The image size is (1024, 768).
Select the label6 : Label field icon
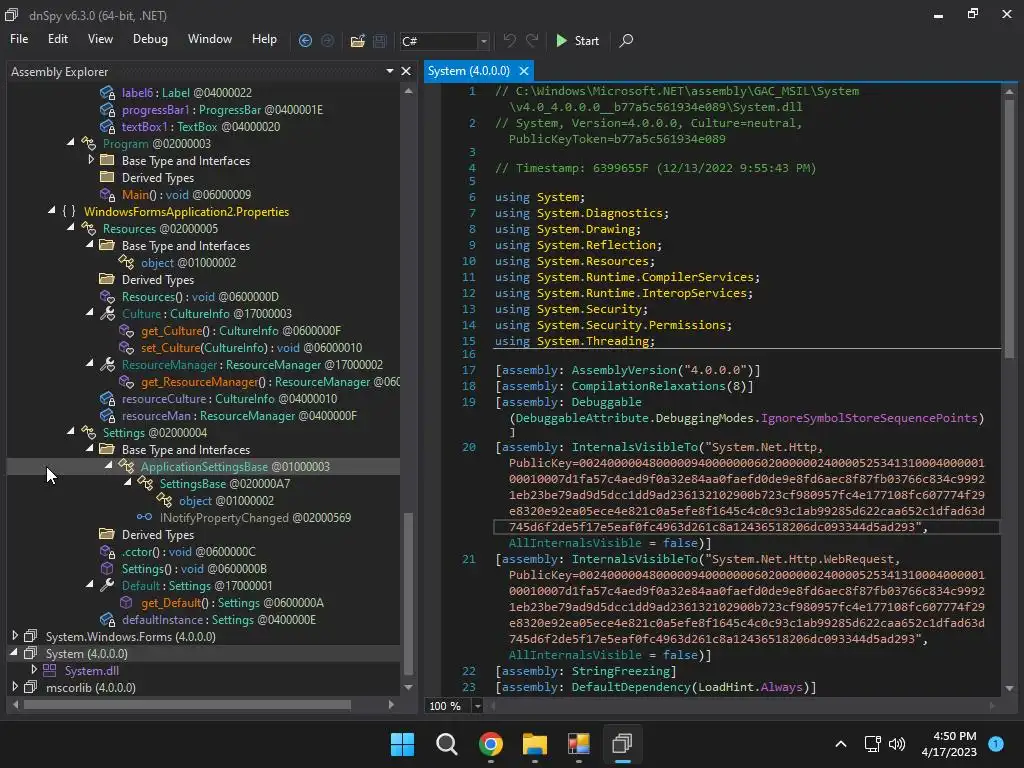pos(107,93)
